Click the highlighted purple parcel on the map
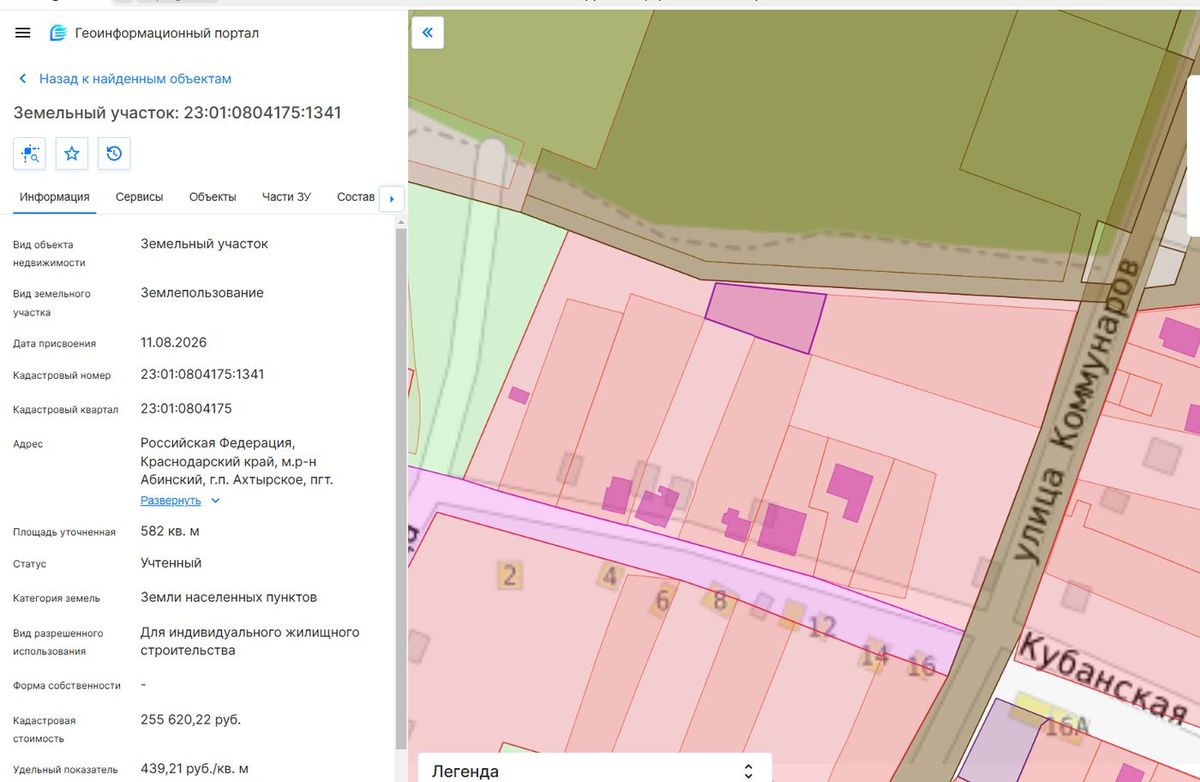 pyautogui.click(x=767, y=316)
